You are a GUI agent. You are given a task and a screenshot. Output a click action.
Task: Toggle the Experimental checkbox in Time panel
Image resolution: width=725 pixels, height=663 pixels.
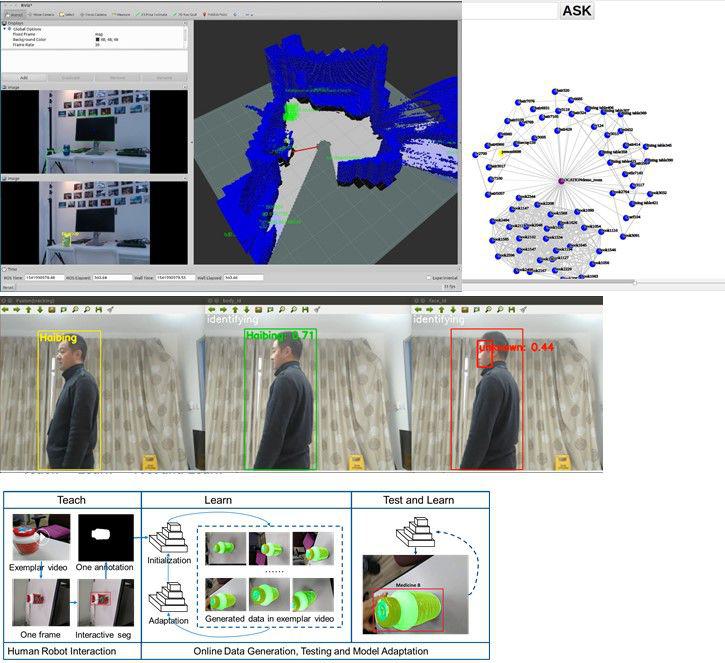(430, 277)
